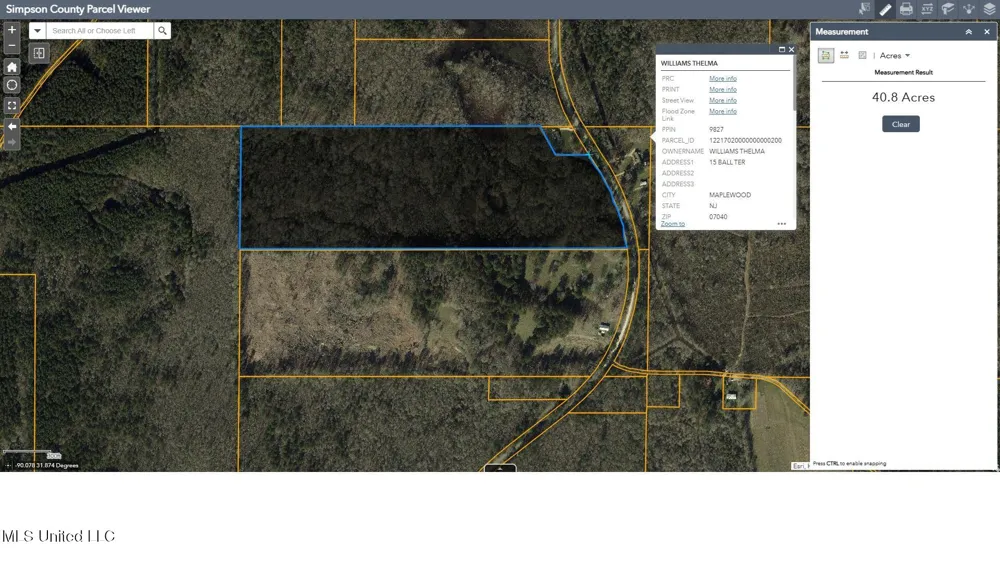Zoom in the map with plus button
Image resolution: width=1000 pixels, height=562 pixels.
[11, 30]
